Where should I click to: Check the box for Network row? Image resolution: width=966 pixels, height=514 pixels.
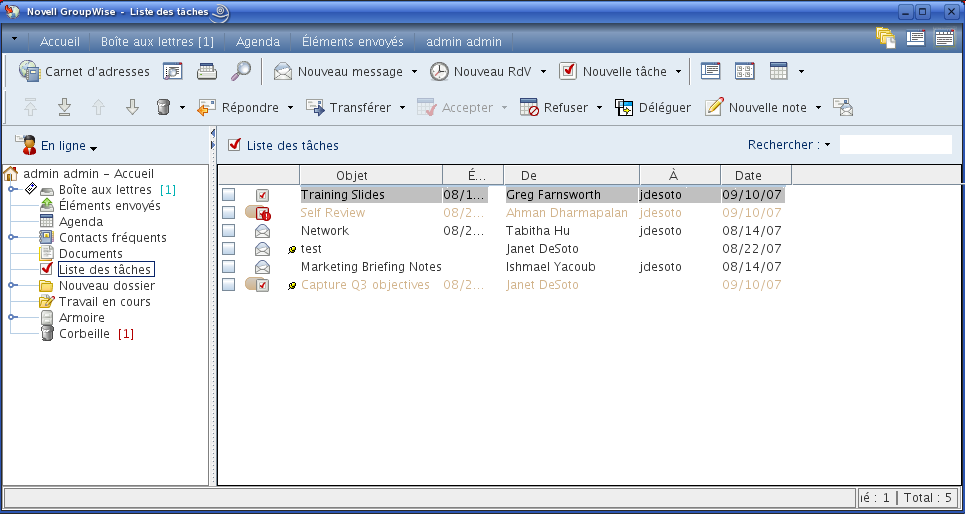(229, 230)
